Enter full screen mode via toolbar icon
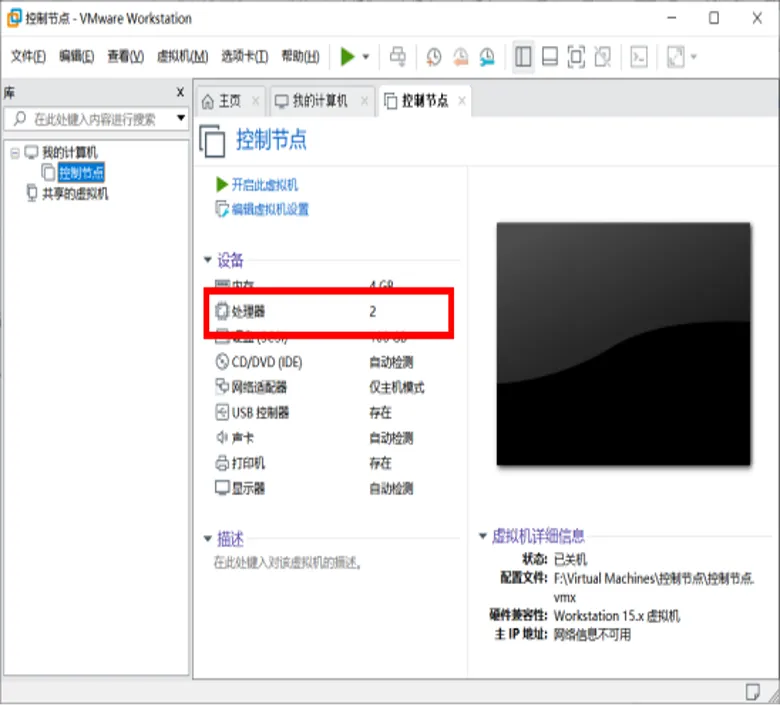 [x=576, y=57]
